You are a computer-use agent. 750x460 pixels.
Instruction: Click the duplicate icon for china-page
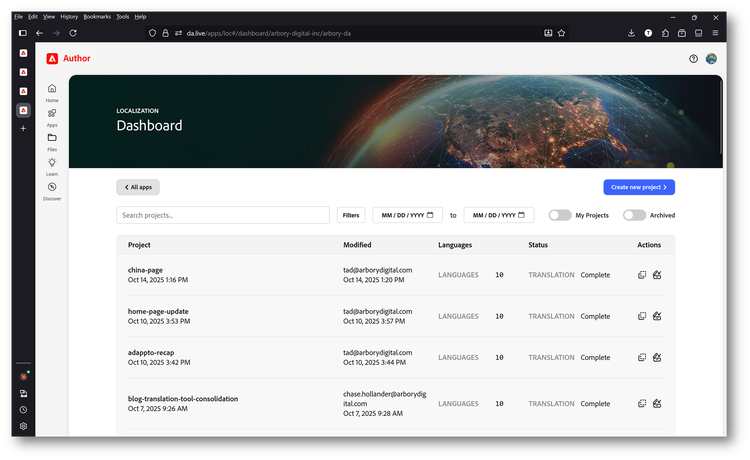coord(642,275)
